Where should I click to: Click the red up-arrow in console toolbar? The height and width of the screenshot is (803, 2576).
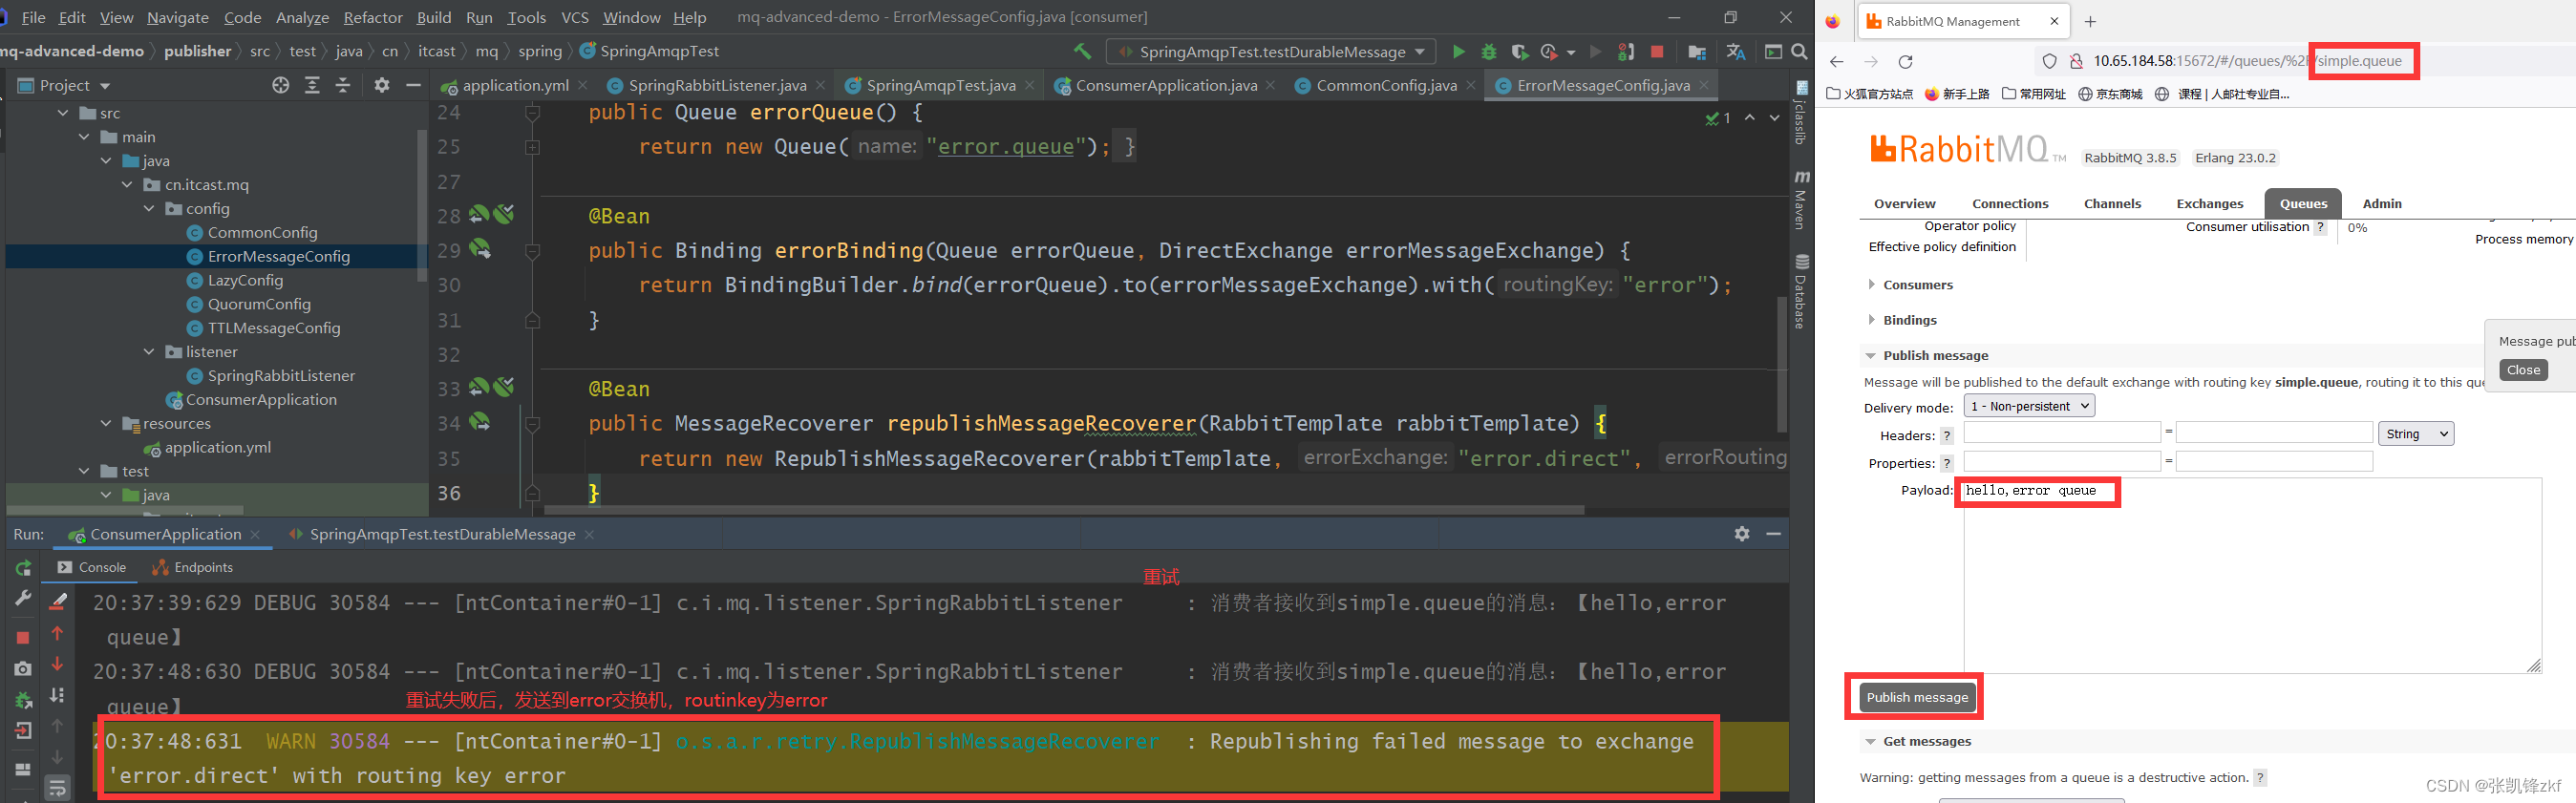(x=58, y=633)
